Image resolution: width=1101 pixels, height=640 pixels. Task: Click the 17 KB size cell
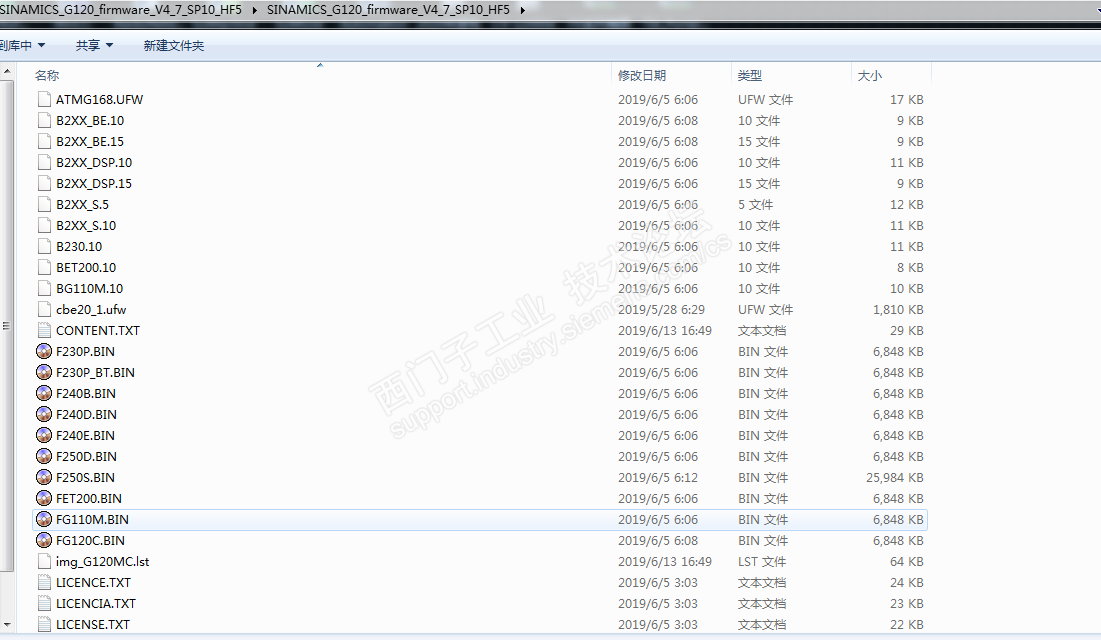(x=906, y=99)
